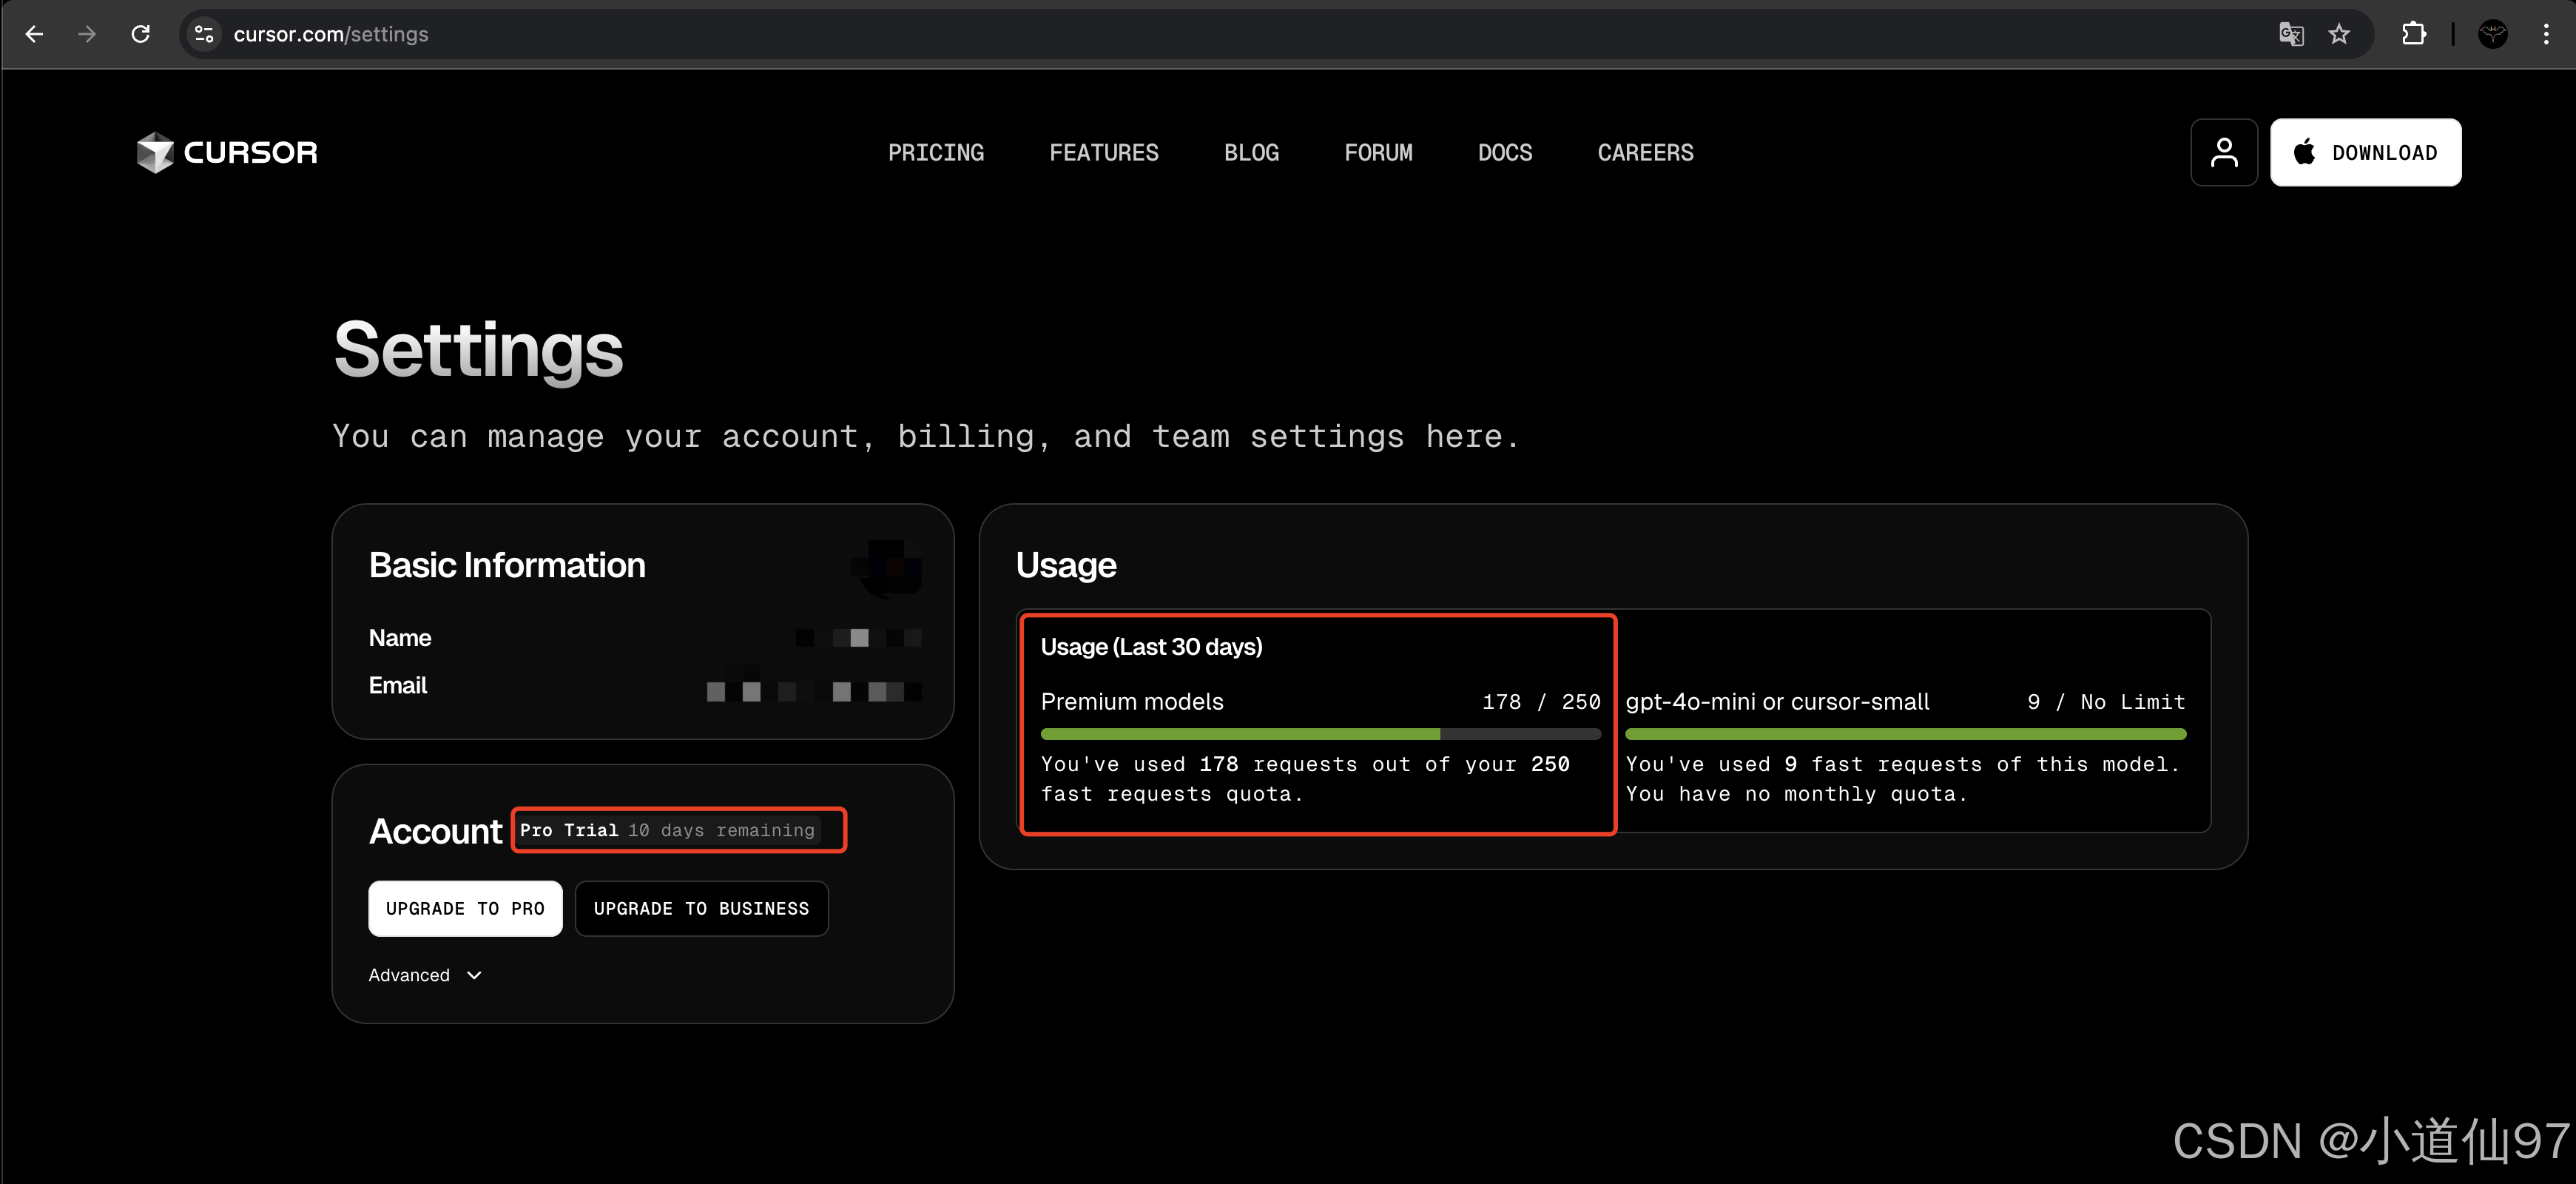Image resolution: width=2576 pixels, height=1184 pixels.
Task: Click Upgrade to Business button
Action: [701, 908]
